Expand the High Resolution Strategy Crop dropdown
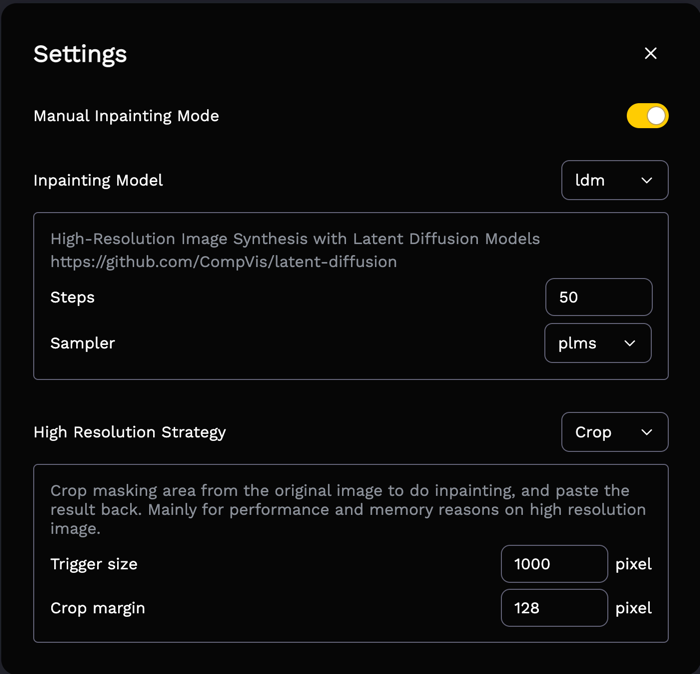Viewport: 700px width, 674px height. 614,432
